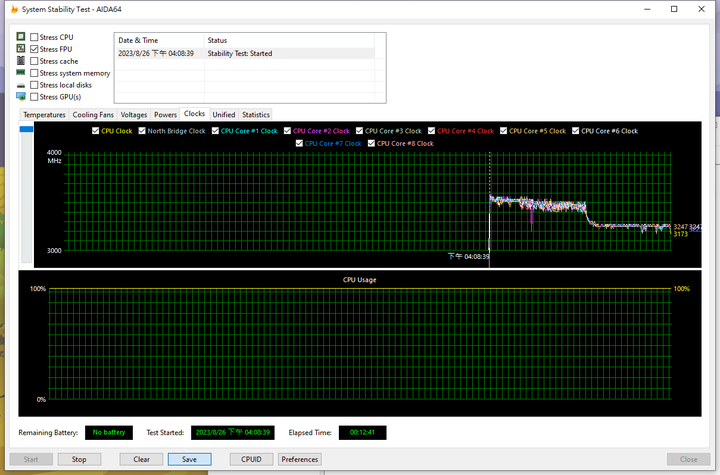The width and height of the screenshot is (720, 475).
Task: Toggle the CPU Clock graph checkbox
Action: tap(96, 131)
